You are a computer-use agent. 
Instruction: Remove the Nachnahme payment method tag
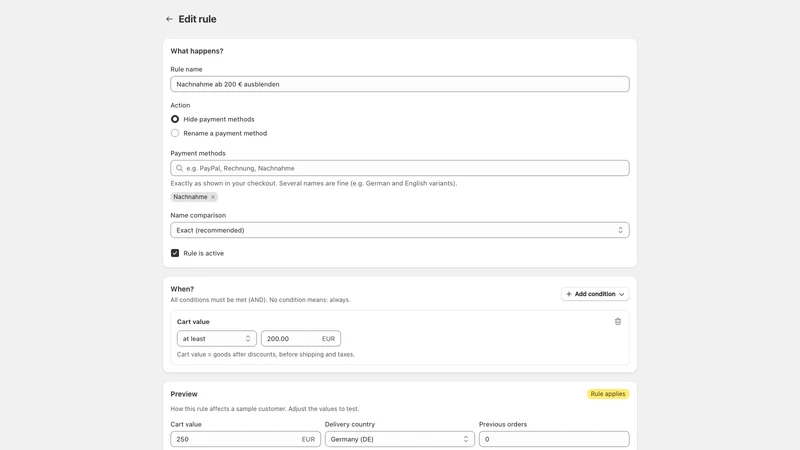[213, 197]
